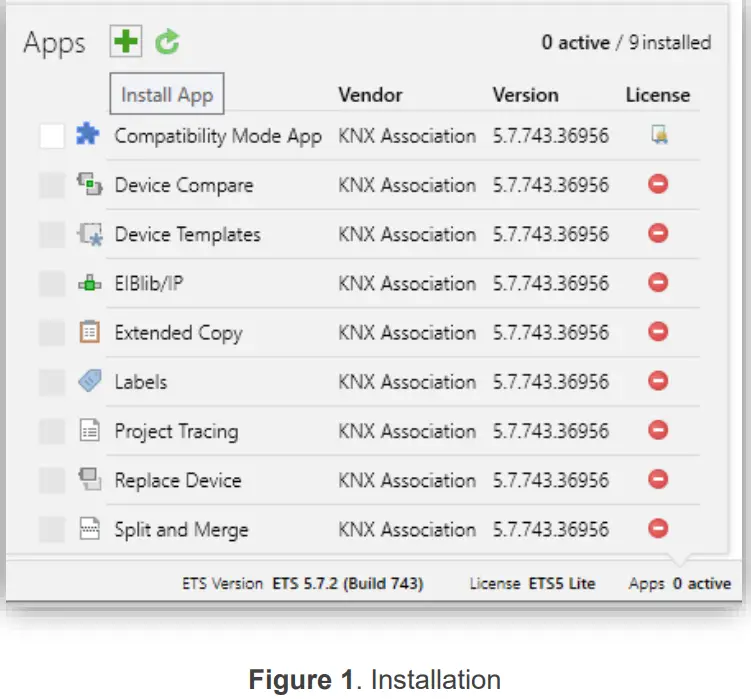Select the Labels row name
Viewport: 751px width, 699px height.
(x=141, y=382)
